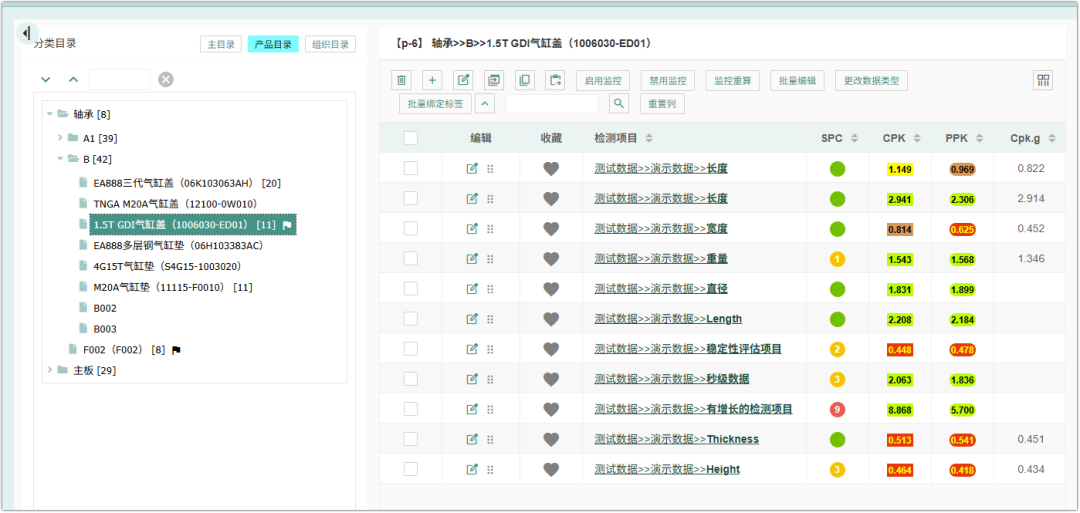
Task: Sort by CPK column arrows
Action: (917, 138)
